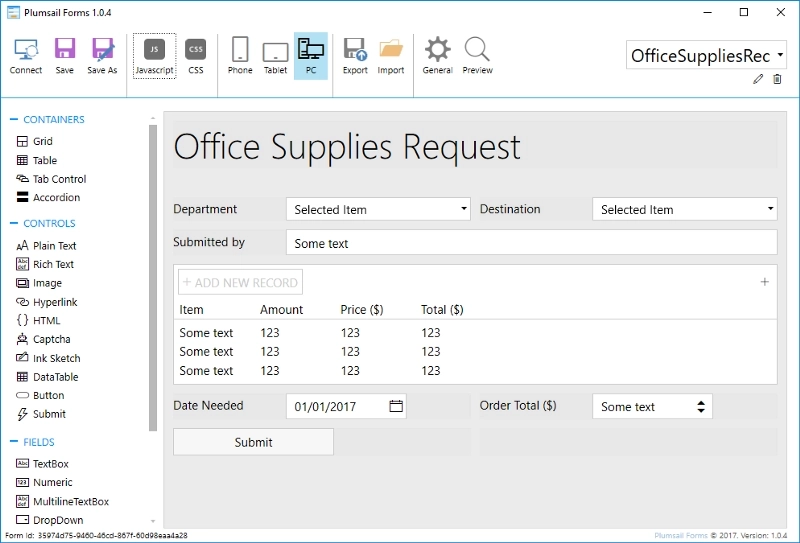Click the toolbox panel scrollbar
This screenshot has width=800, height=543.
tap(153, 278)
